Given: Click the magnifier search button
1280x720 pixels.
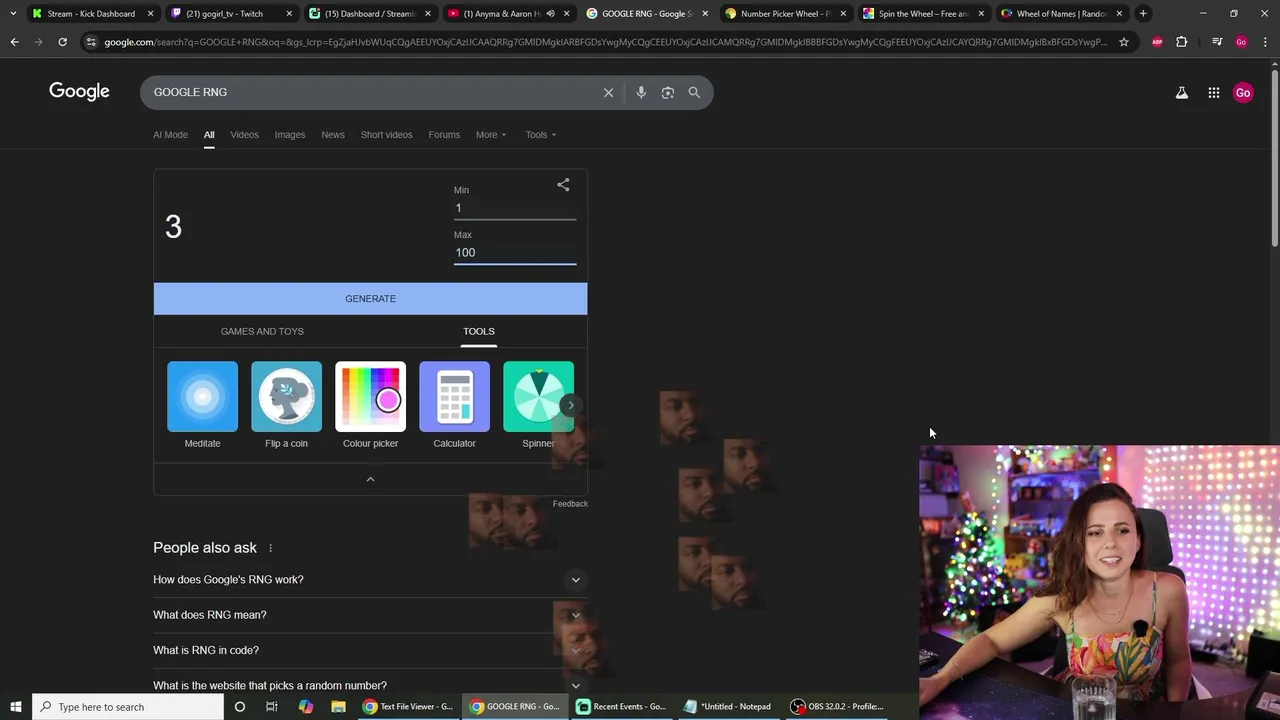Looking at the screenshot, I should click(x=694, y=92).
